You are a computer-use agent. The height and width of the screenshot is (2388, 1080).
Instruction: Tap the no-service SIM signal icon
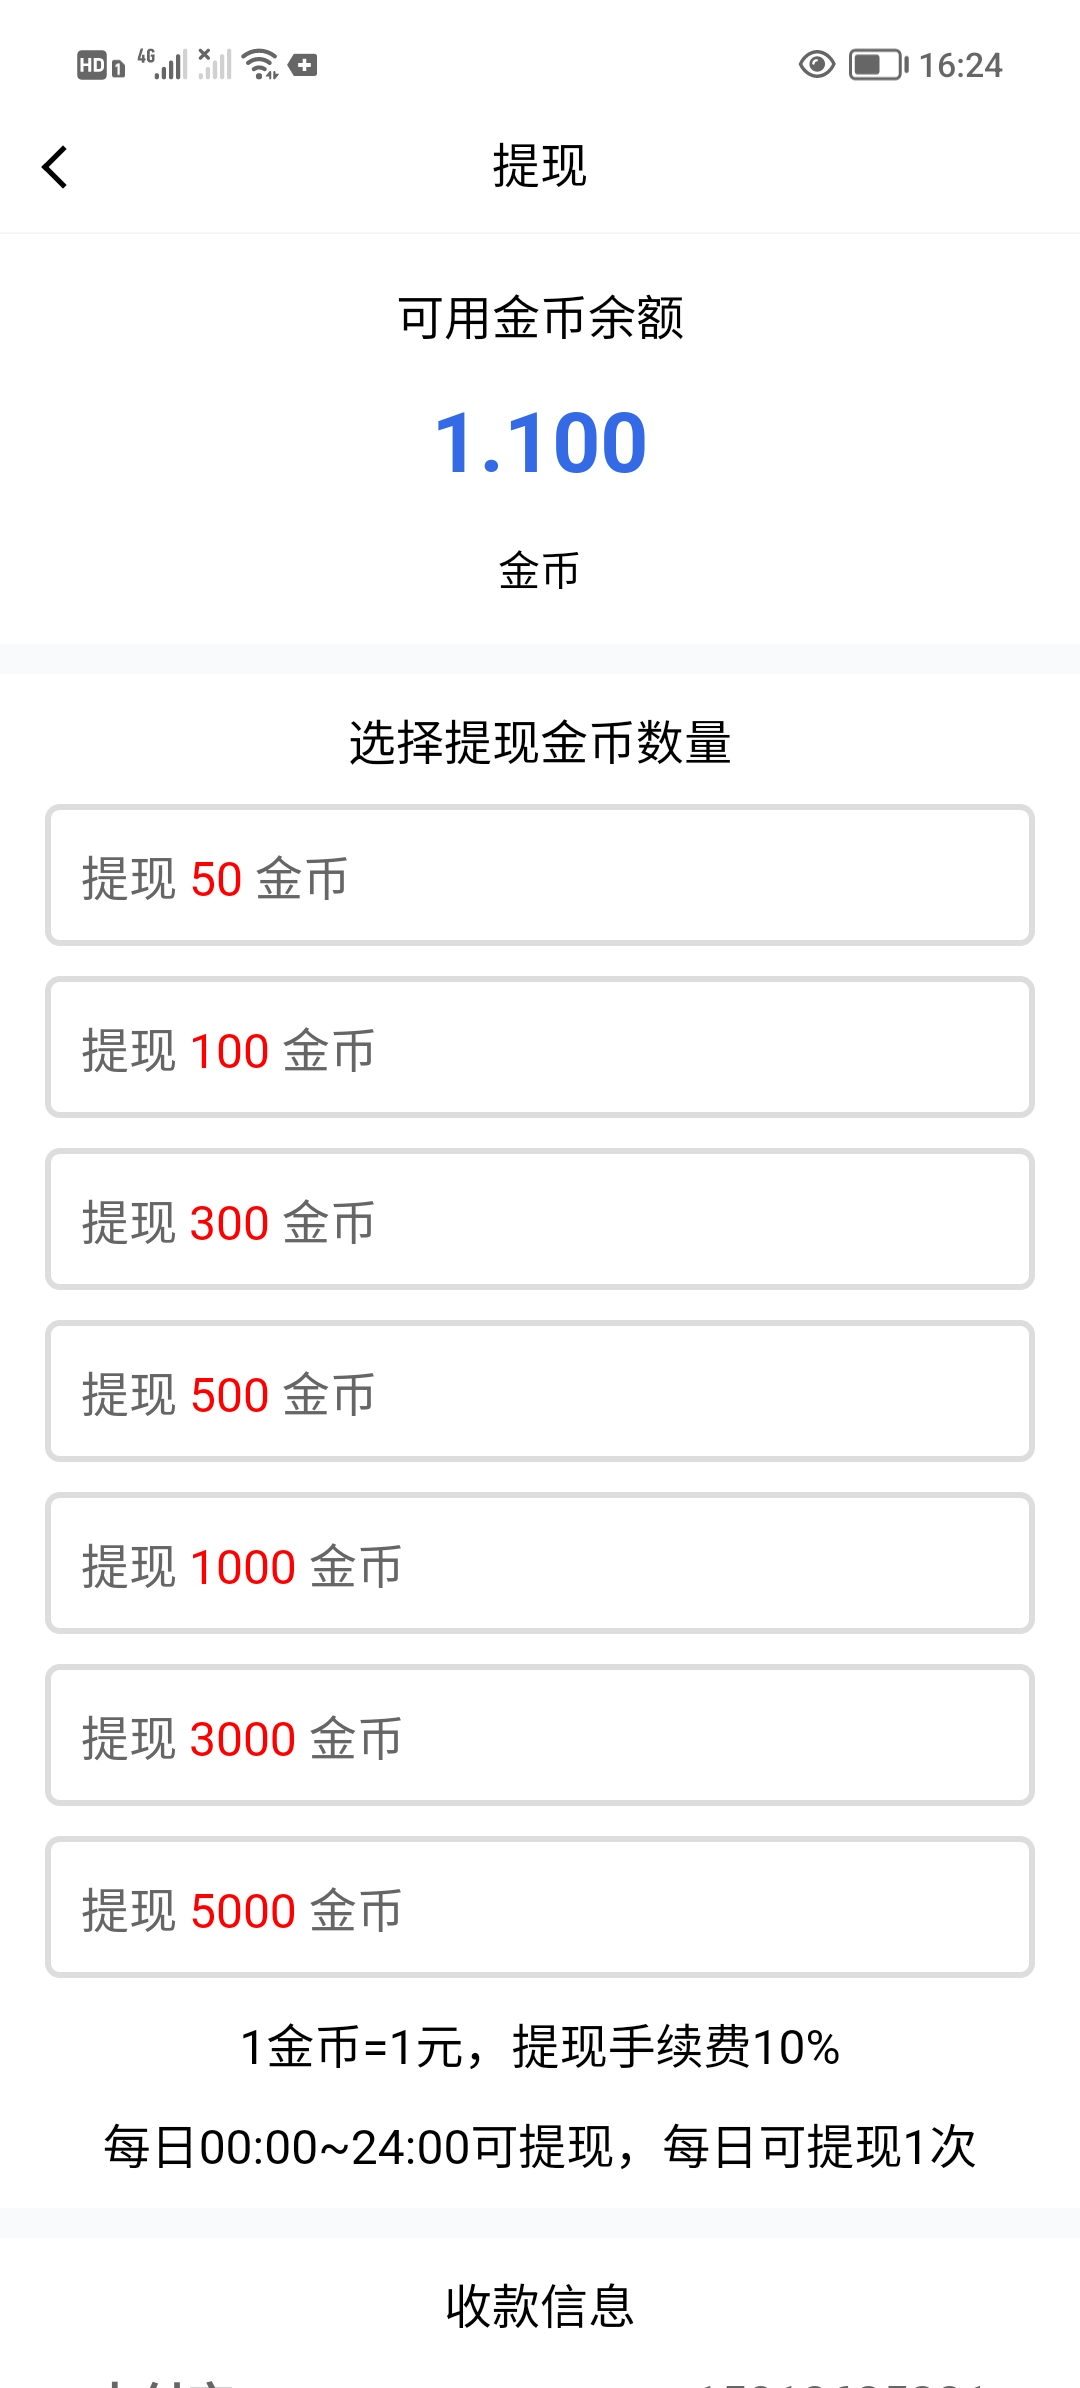pyautogui.click(x=214, y=64)
